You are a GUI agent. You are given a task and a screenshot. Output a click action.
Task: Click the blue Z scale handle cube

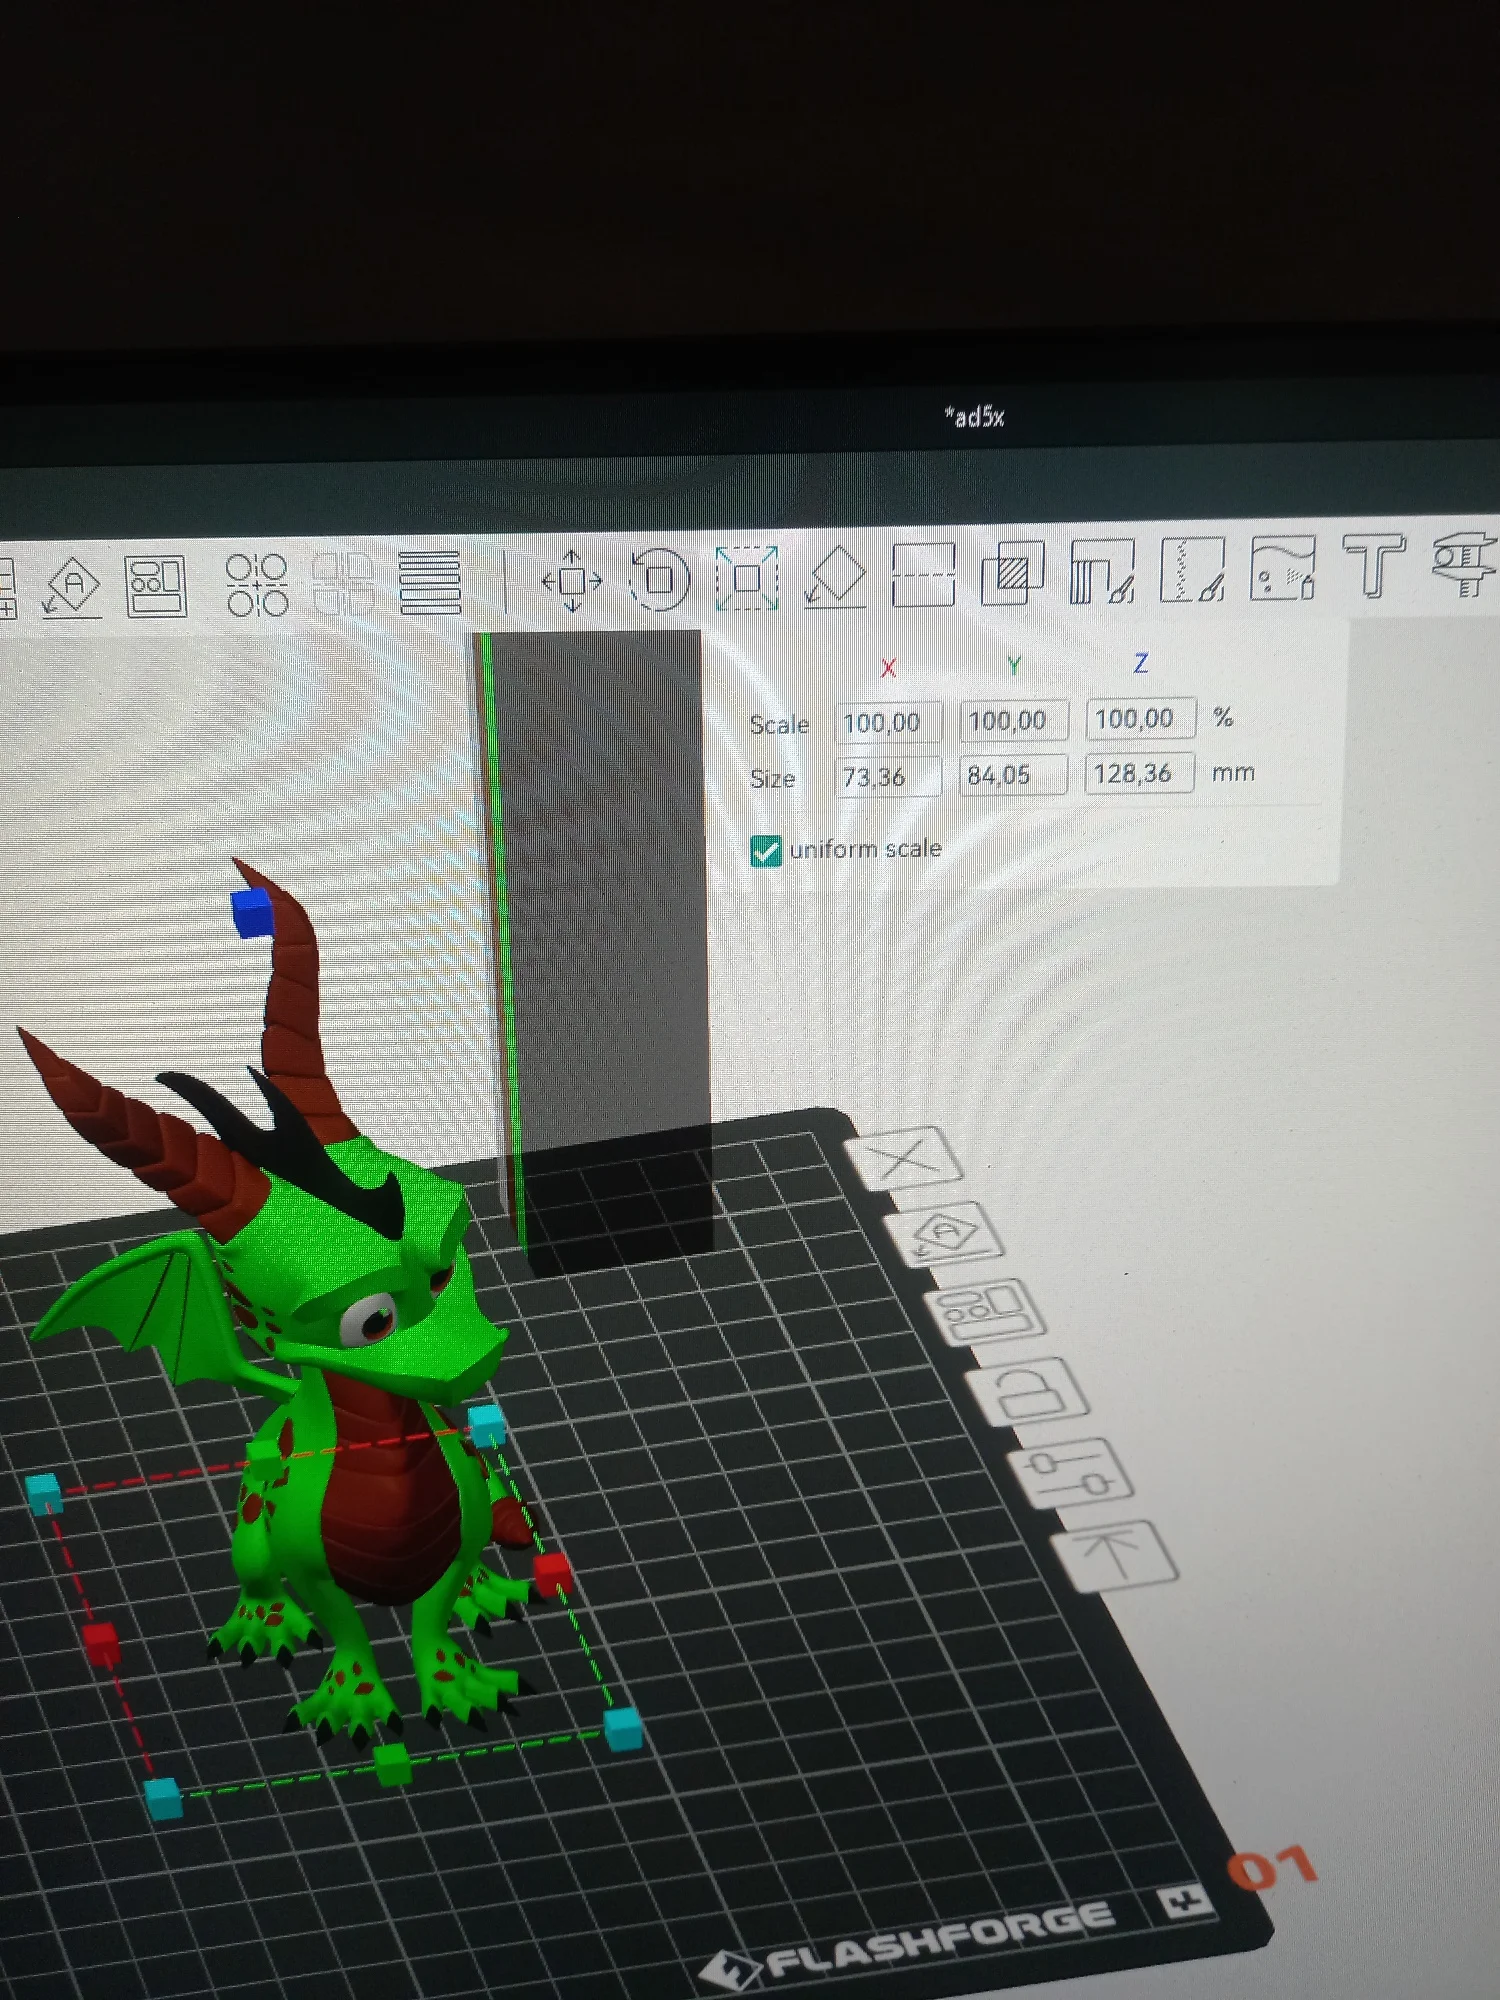click(x=251, y=913)
